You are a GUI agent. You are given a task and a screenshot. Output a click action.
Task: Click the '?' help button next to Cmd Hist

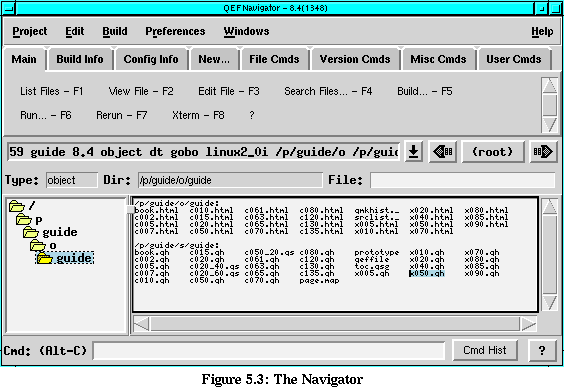point(542,350)
